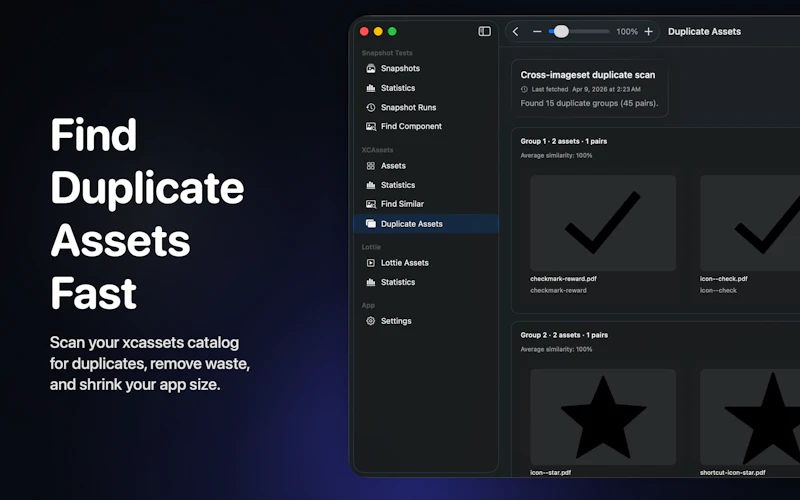This screenshot has width=800, height=500.
Task: Click the clock icon beside Snapshot Runs
Action: 371,108
